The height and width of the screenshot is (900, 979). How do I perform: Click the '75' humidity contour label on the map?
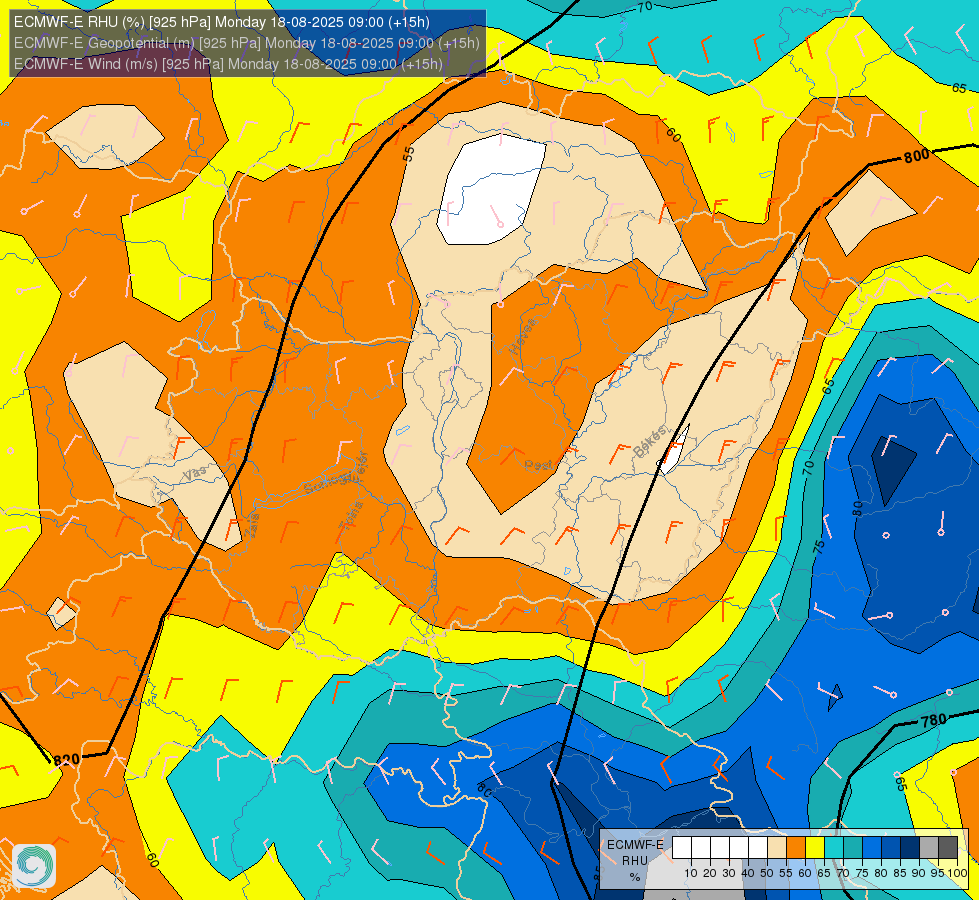820,547
